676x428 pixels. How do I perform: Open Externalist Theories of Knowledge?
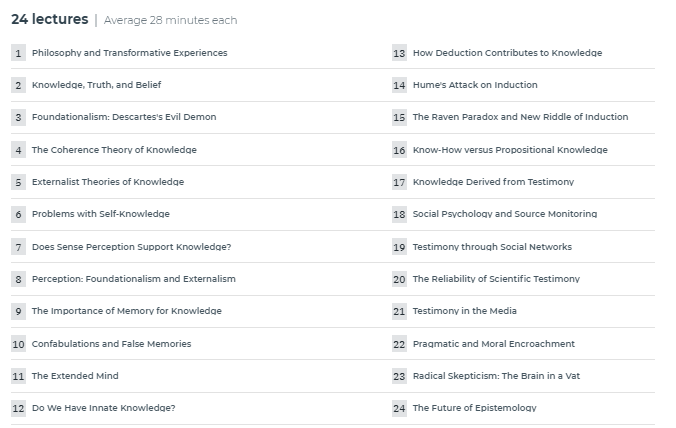[x=108, y=182]
